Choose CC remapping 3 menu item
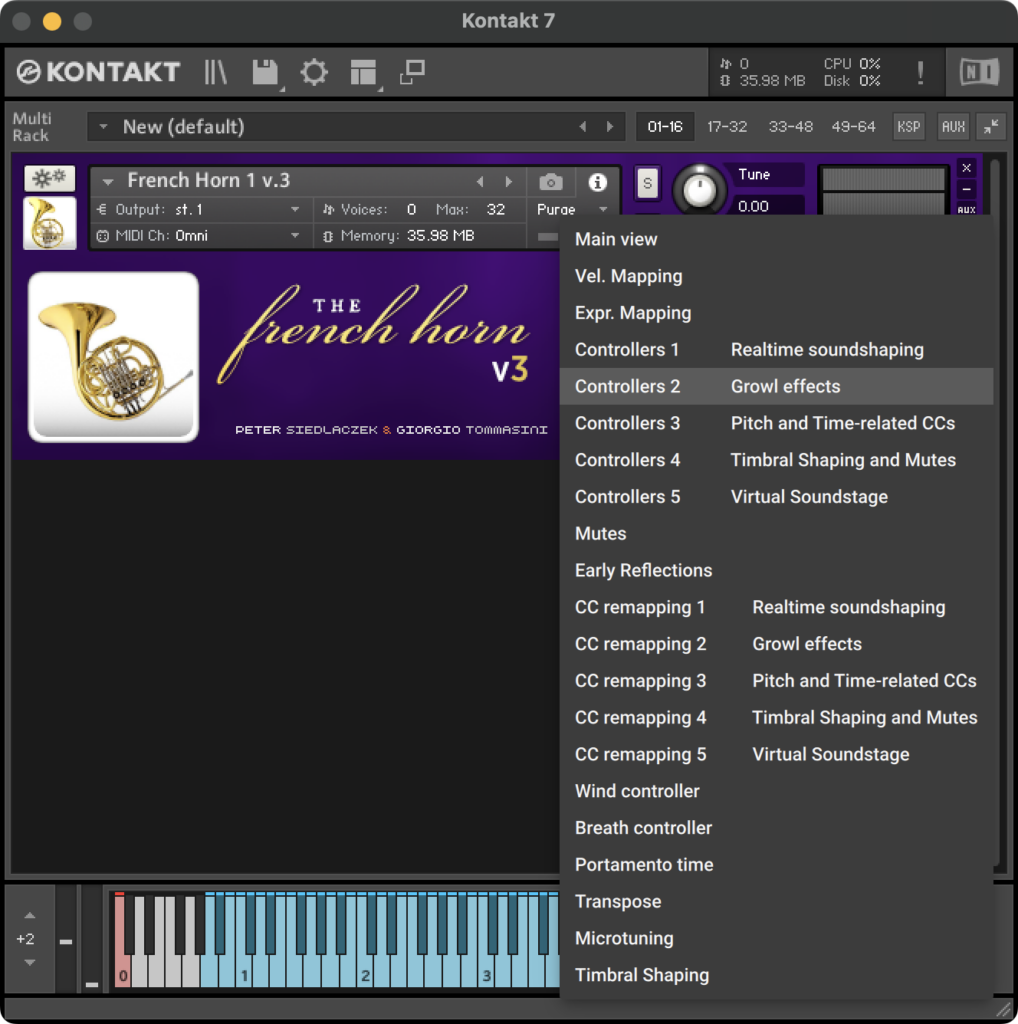 [x=776, y=680]
